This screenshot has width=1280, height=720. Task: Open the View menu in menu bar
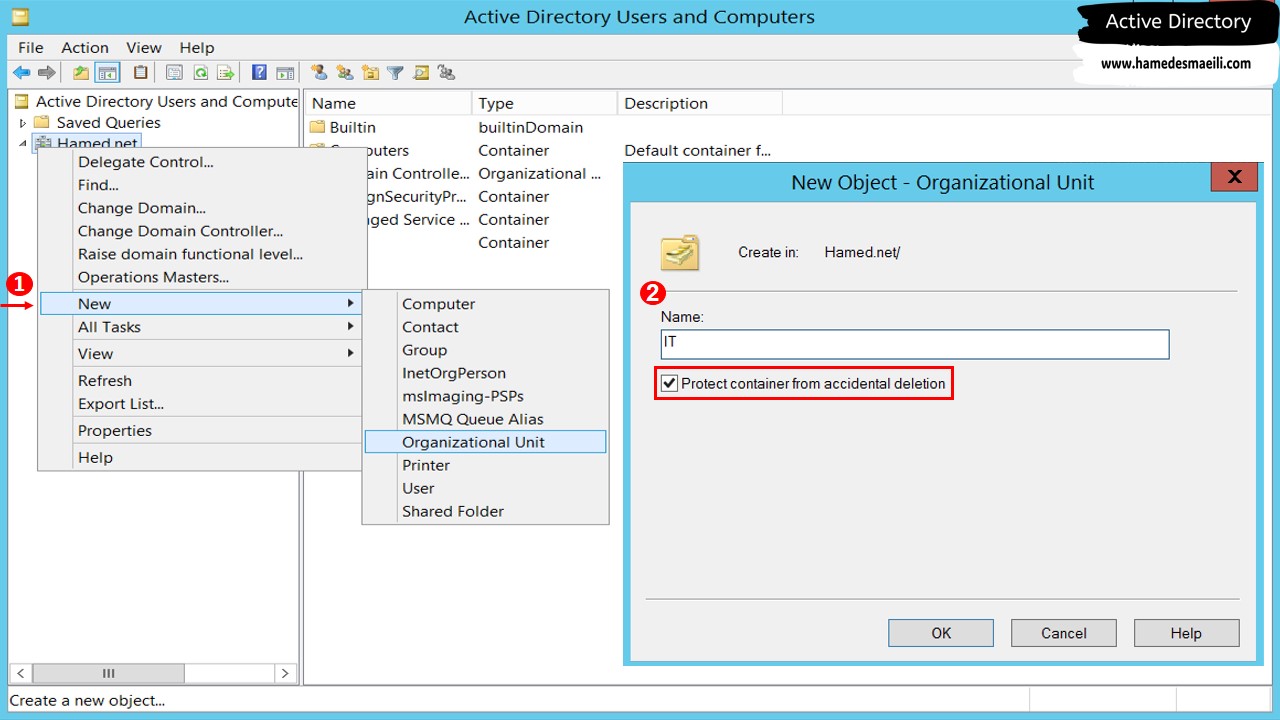(144, 47)
